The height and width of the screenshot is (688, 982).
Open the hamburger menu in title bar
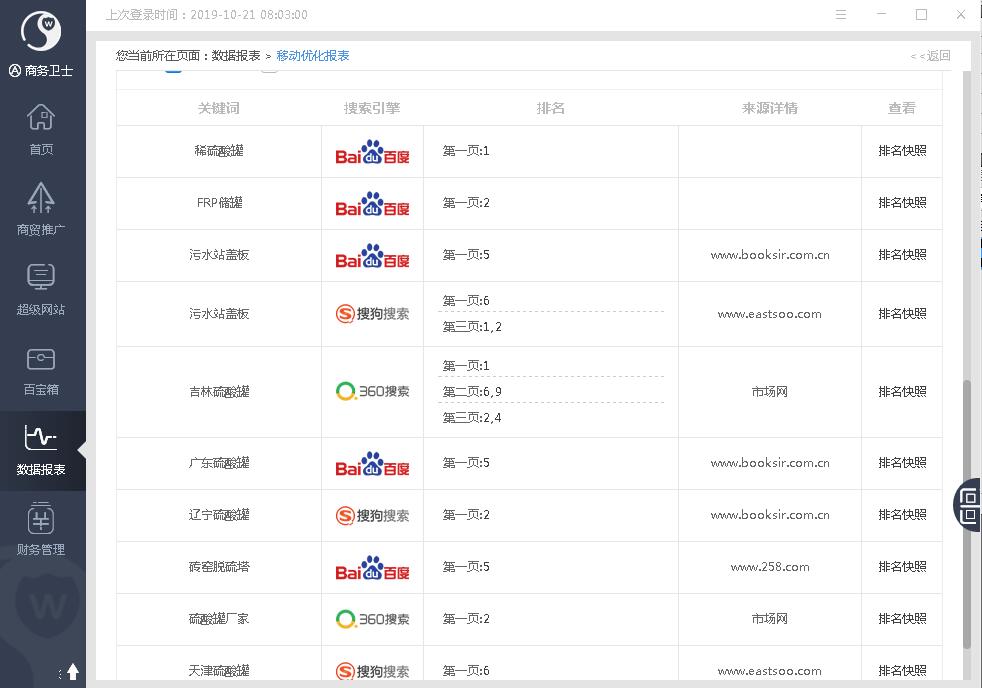tap(841, 15)
